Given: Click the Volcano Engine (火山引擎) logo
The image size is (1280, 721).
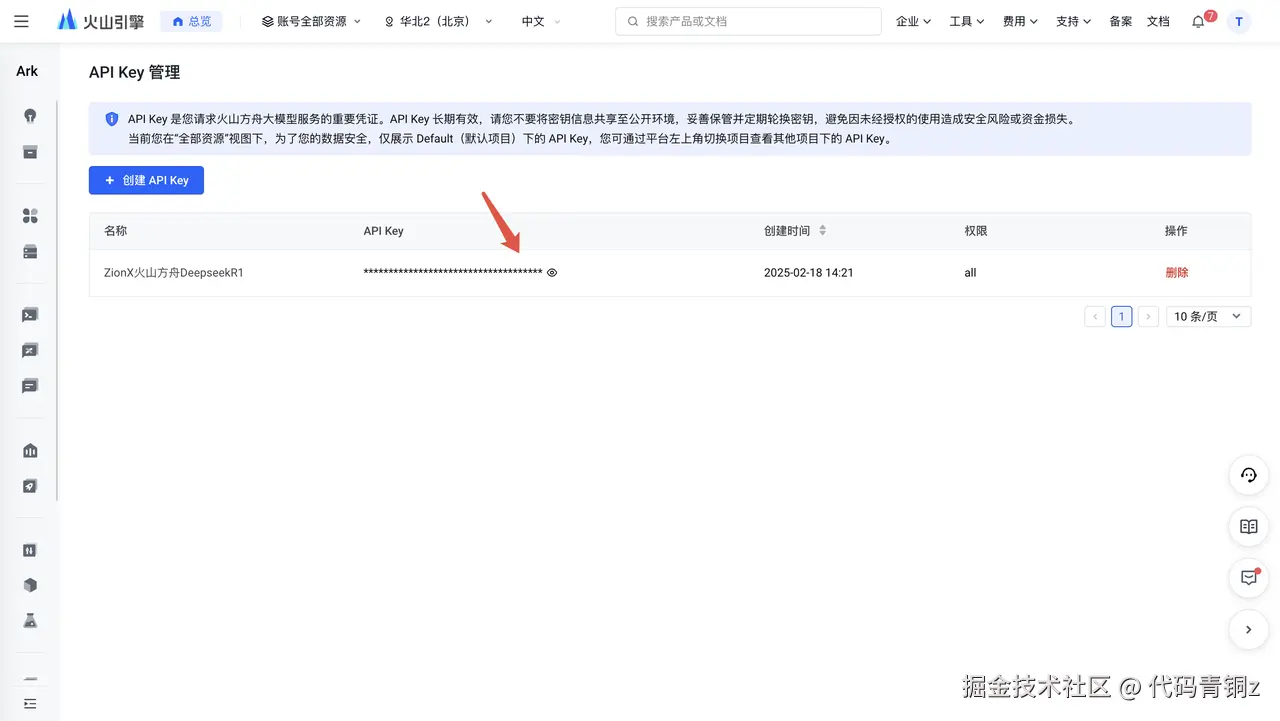Looking at the screenshot, I should [x=101, y=21].
